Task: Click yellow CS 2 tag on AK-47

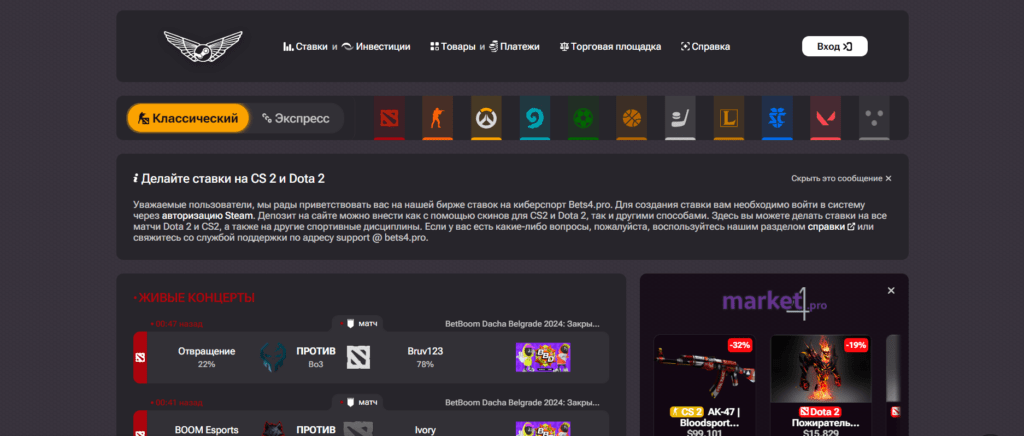Action: point(686,412)
